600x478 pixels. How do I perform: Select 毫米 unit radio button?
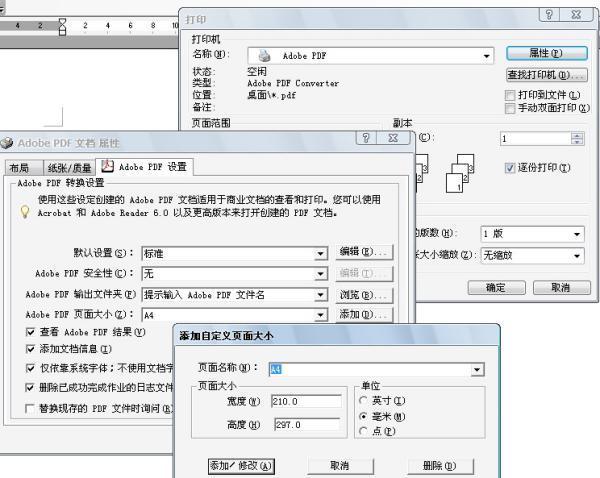364,416
